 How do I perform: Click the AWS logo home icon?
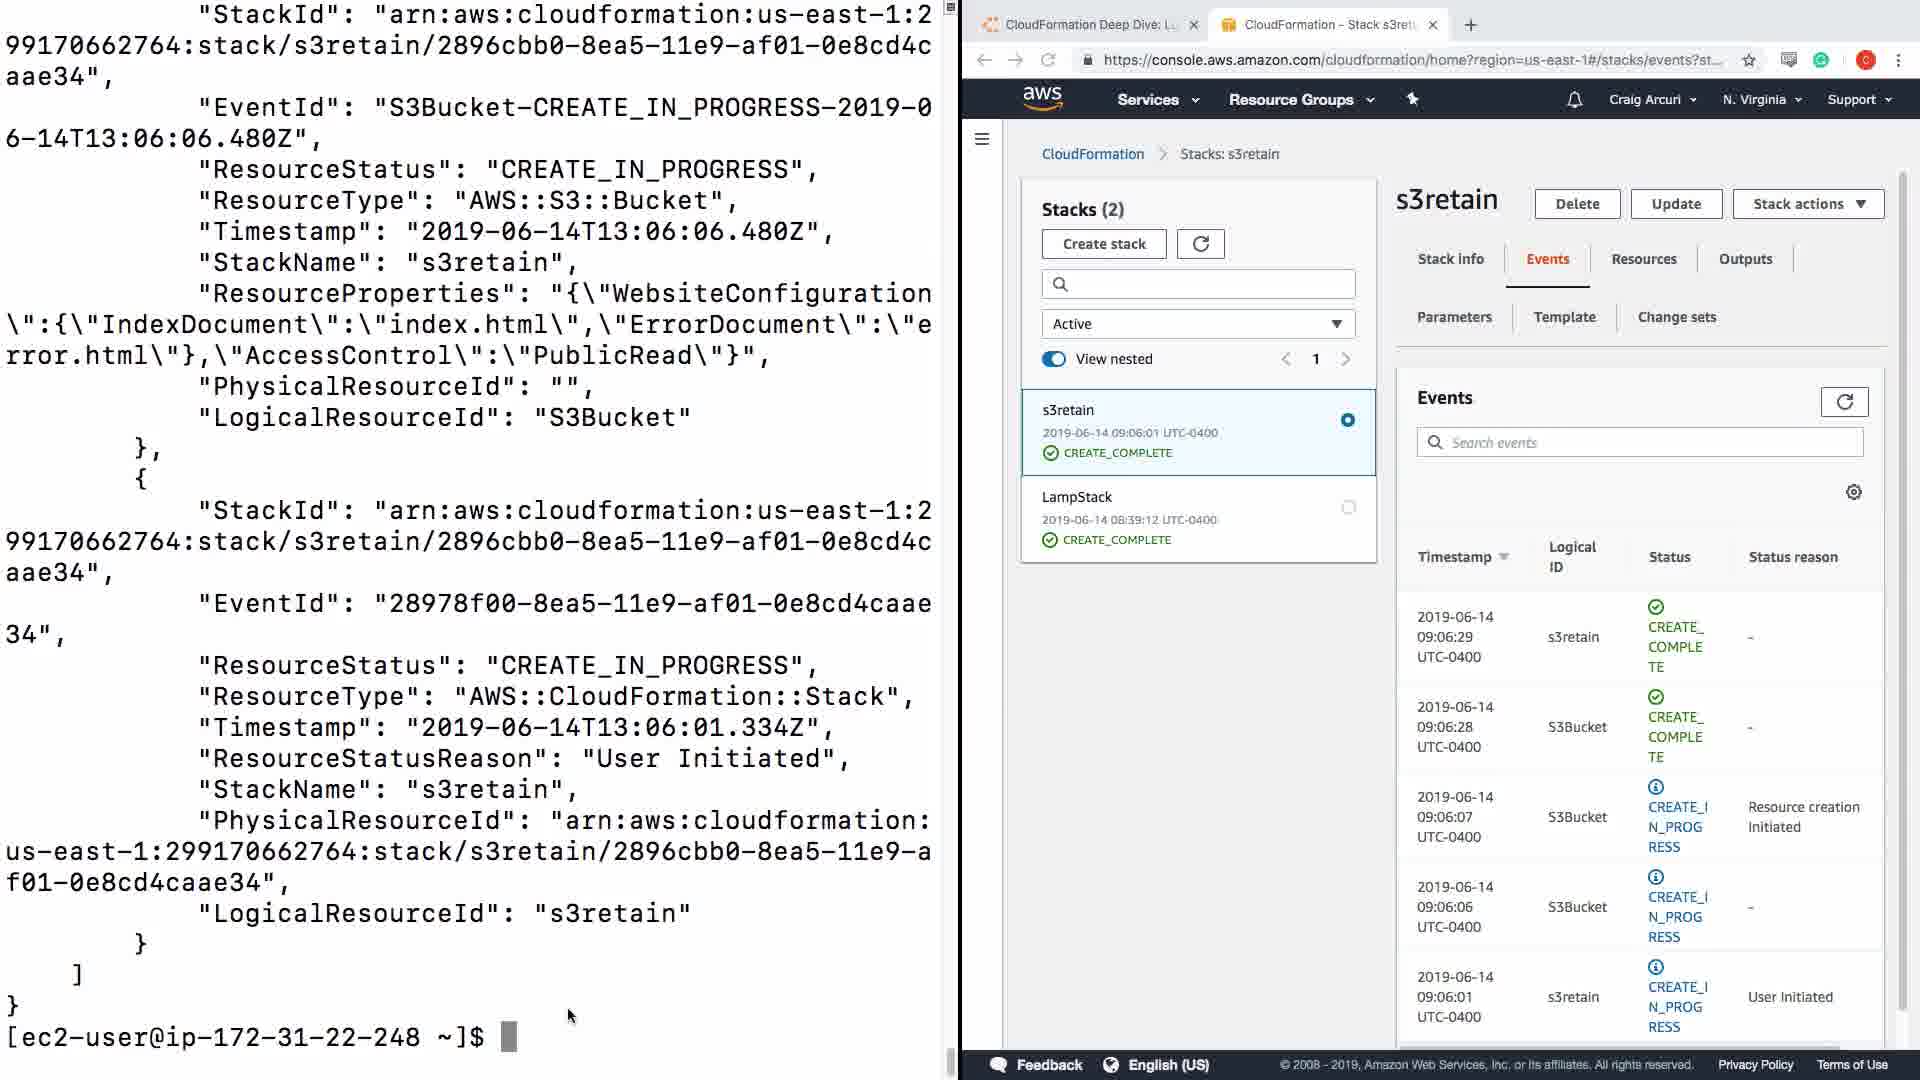1042,98
